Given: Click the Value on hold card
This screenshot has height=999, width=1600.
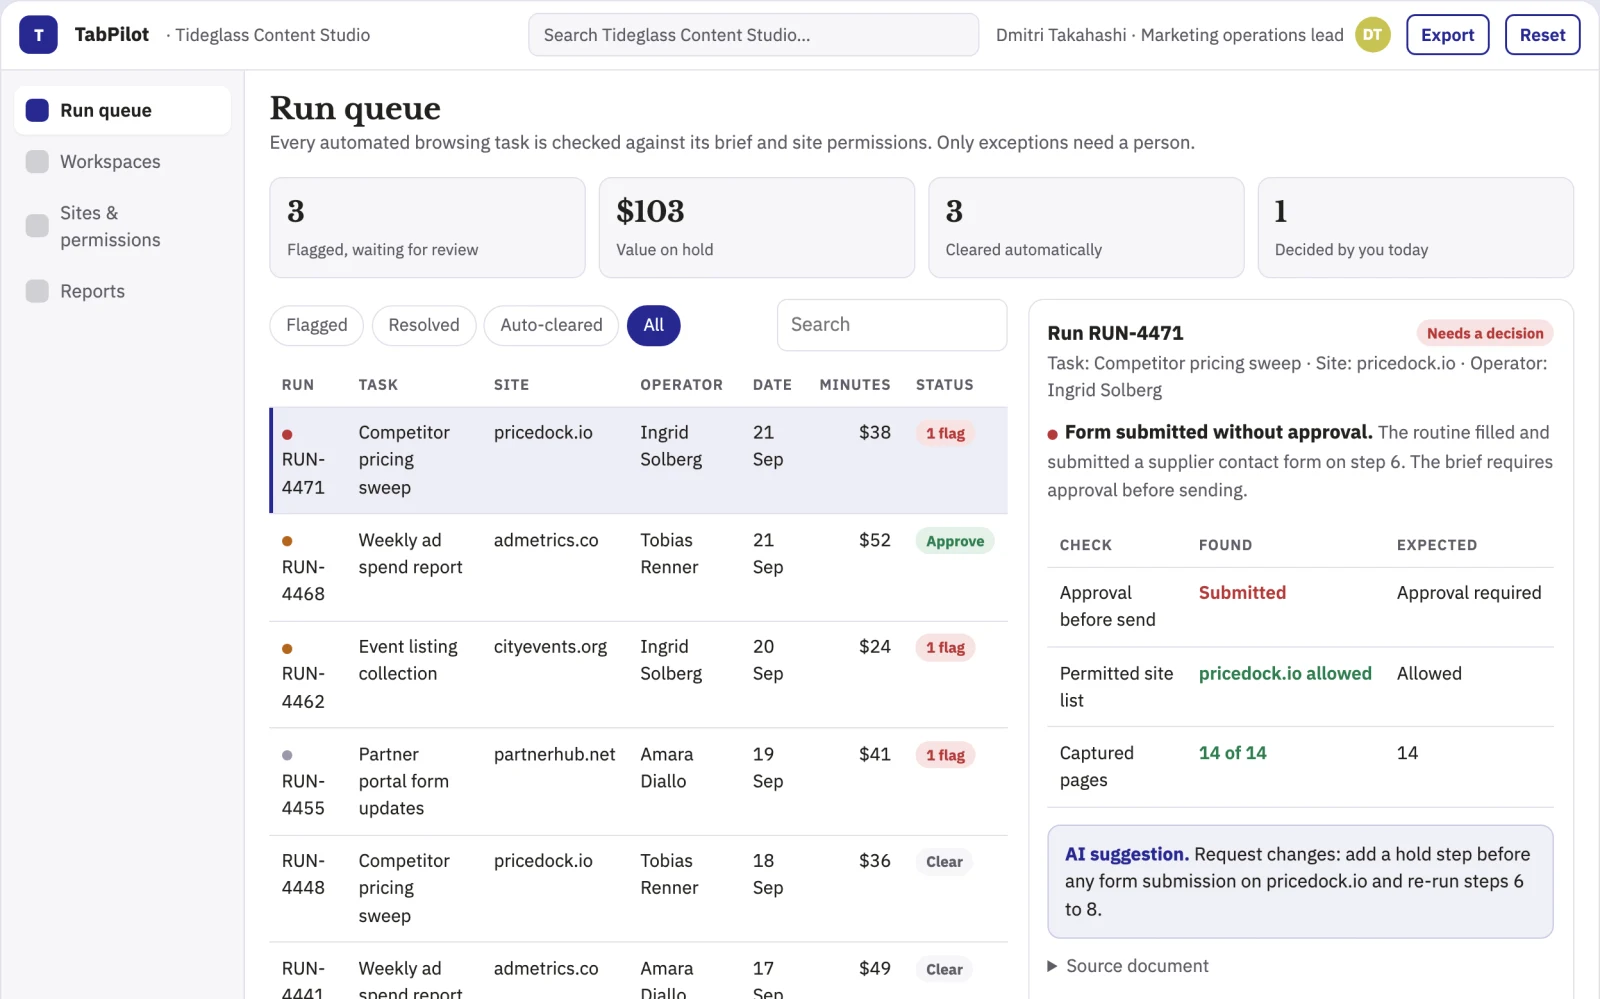Looking at the screenshot, I should (x=756, y=228).
